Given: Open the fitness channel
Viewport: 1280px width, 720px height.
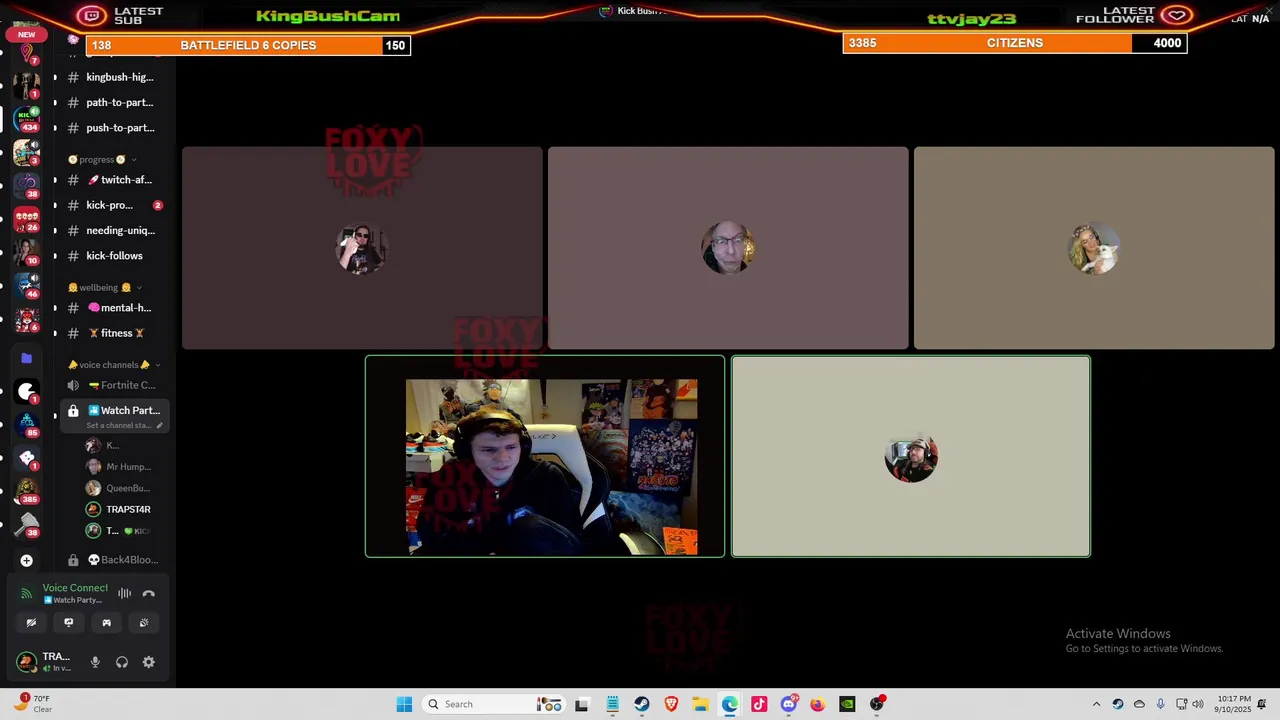Looking at the screenshot, I should (x=114, y=333).
